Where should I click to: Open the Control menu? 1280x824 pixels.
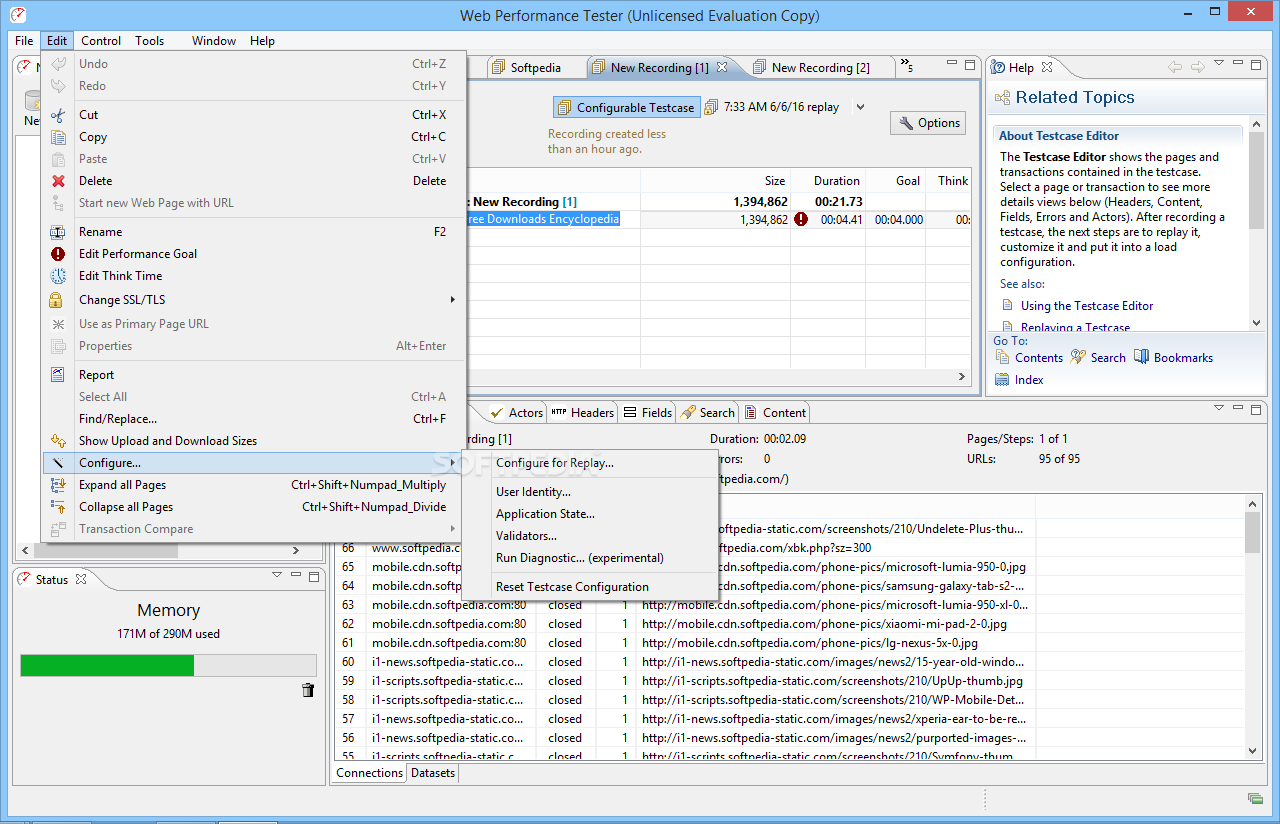(x=101, y=41)
